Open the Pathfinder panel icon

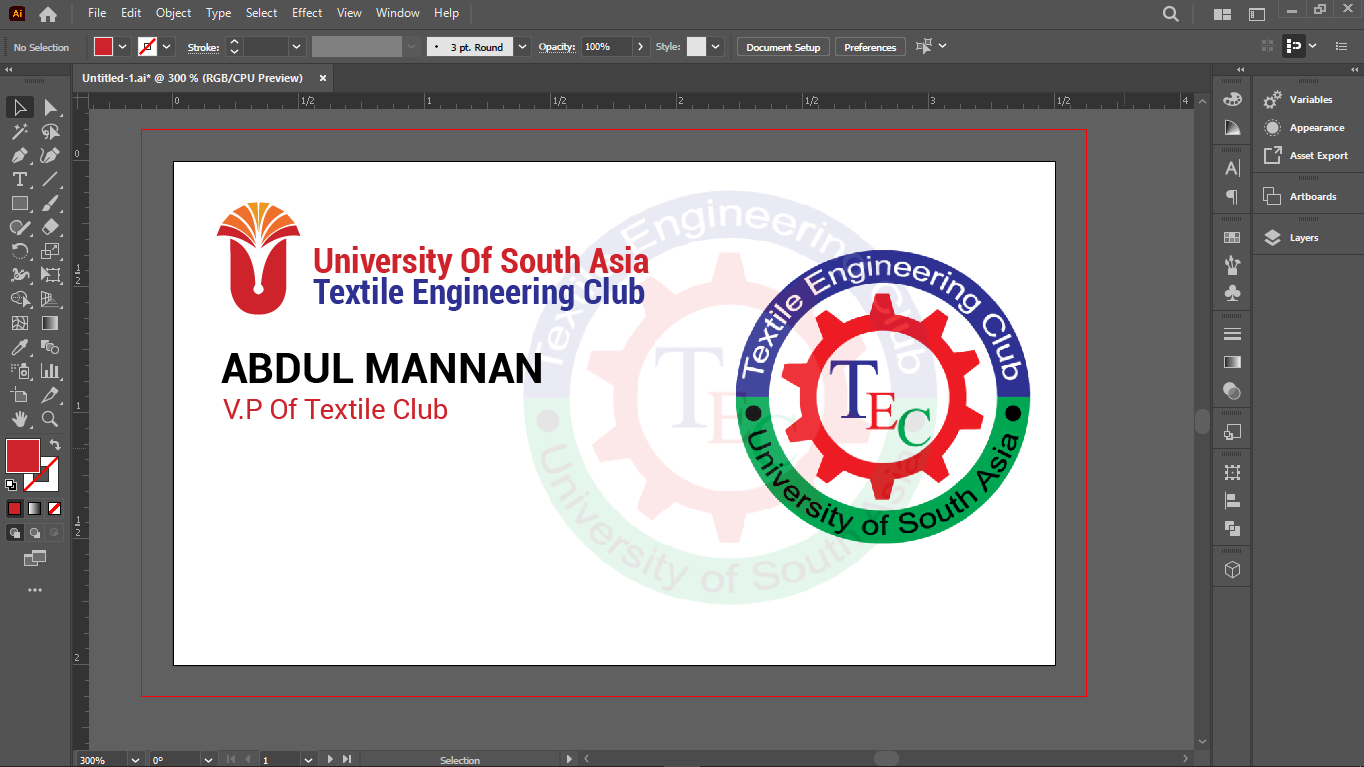[1232, 528]
